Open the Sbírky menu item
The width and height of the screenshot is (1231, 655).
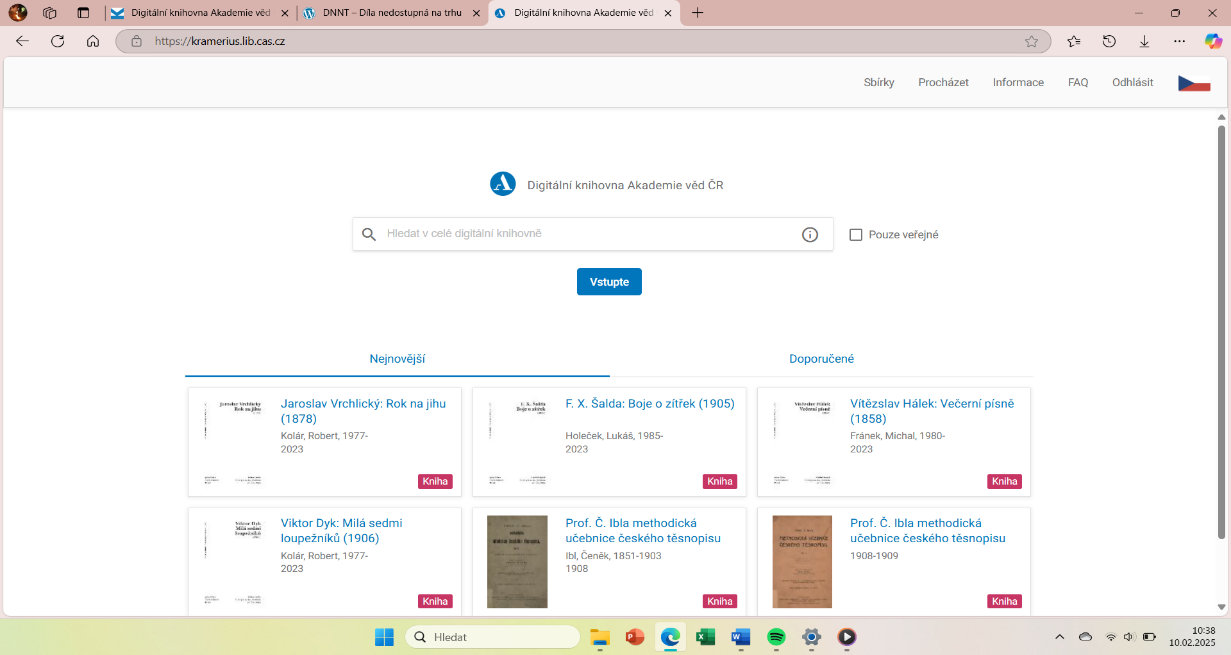[x=879, y=83]
